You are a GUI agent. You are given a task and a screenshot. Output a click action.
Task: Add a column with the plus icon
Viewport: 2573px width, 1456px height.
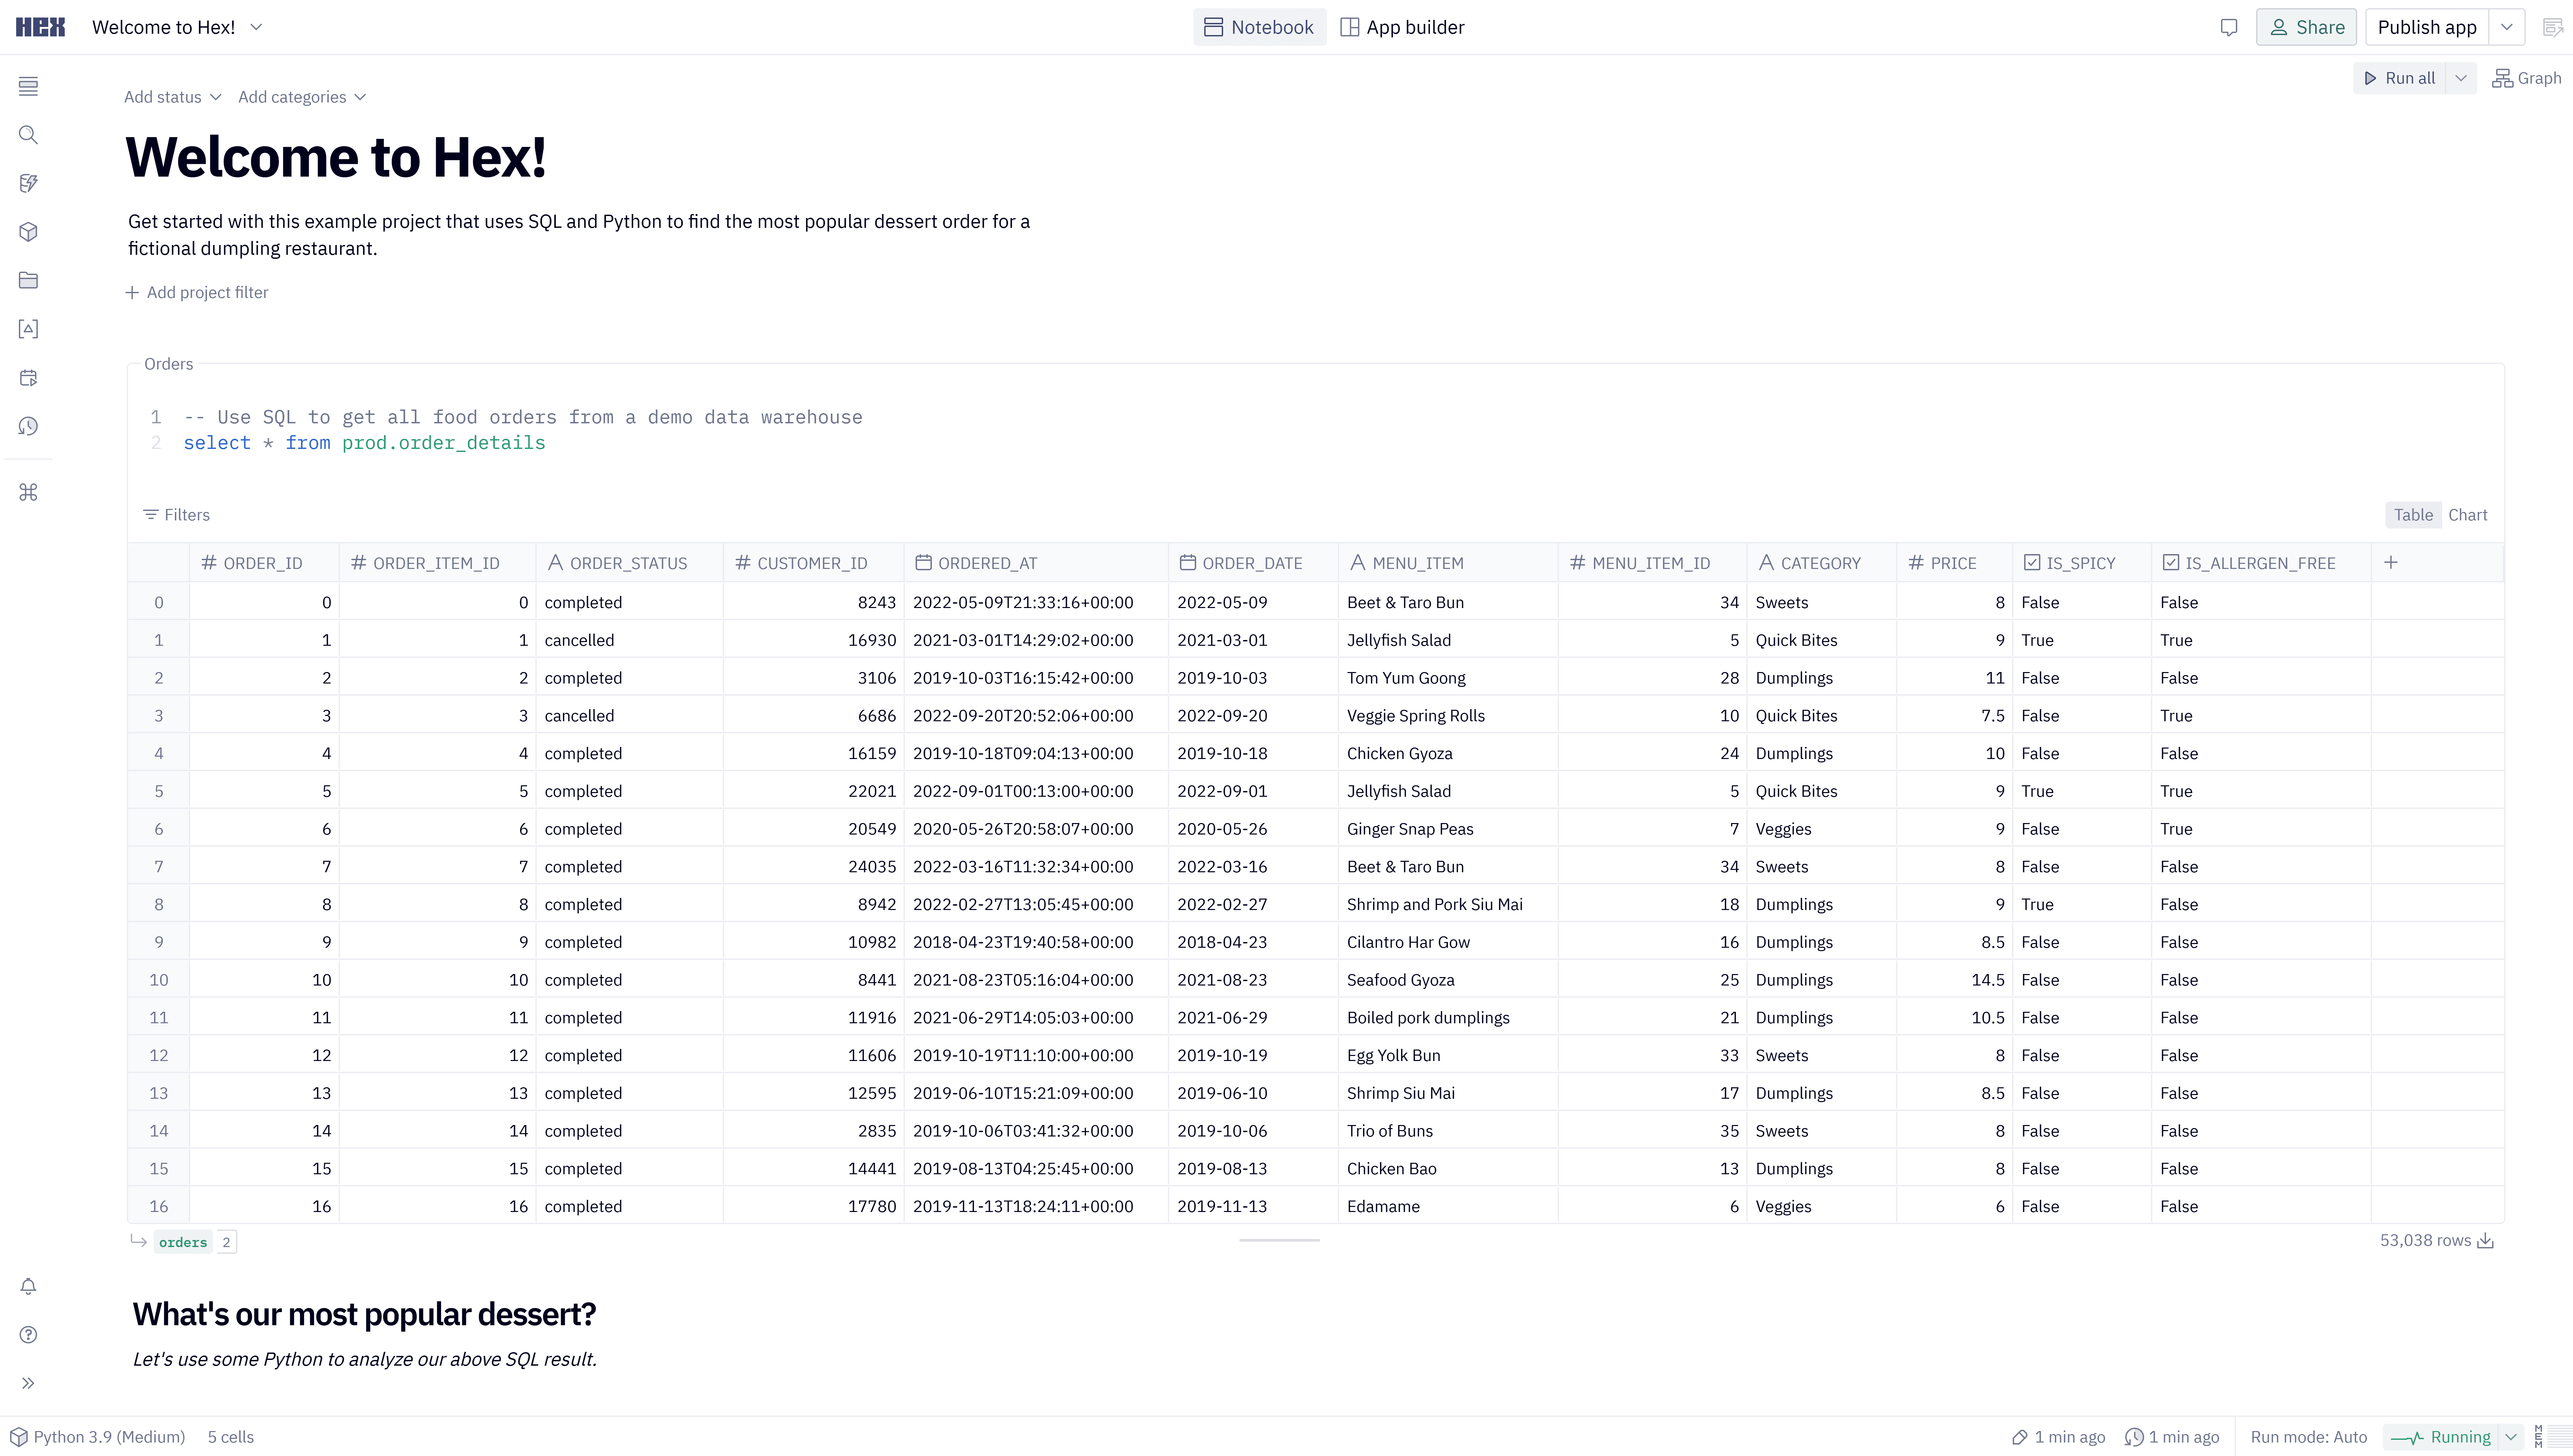point(2391,563)
